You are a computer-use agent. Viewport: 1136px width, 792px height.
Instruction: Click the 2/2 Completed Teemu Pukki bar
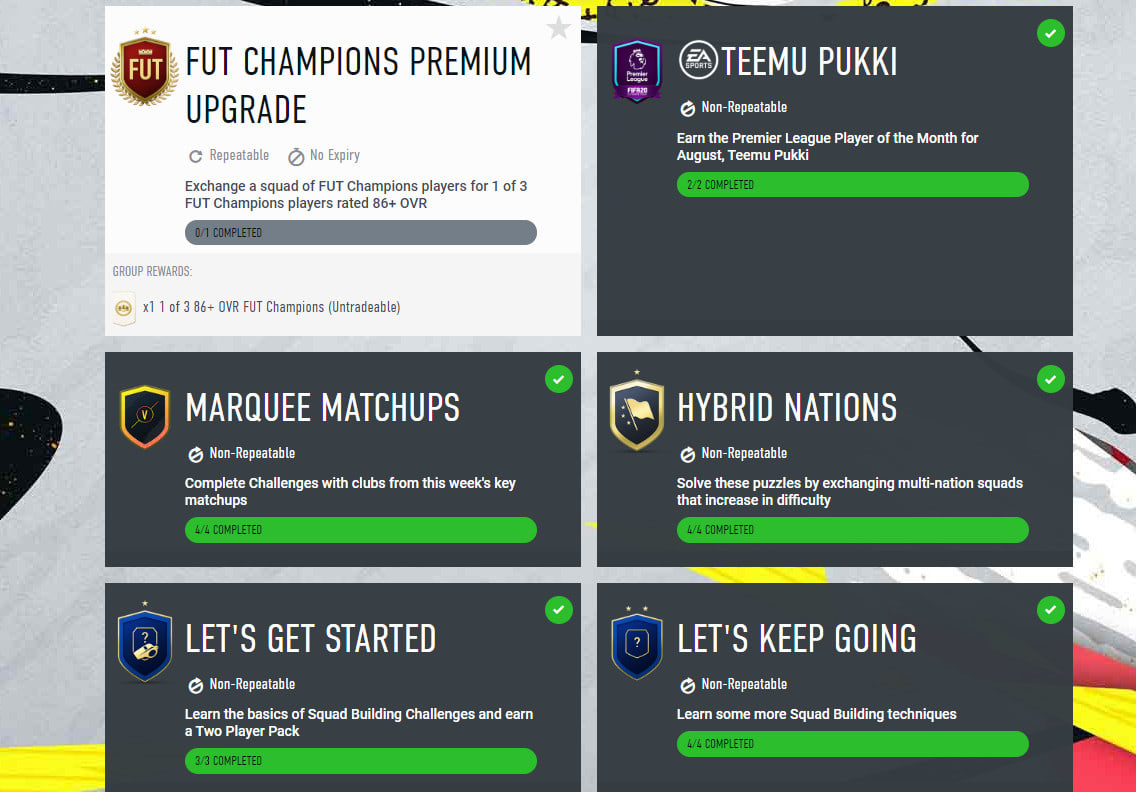pos(853,185)
